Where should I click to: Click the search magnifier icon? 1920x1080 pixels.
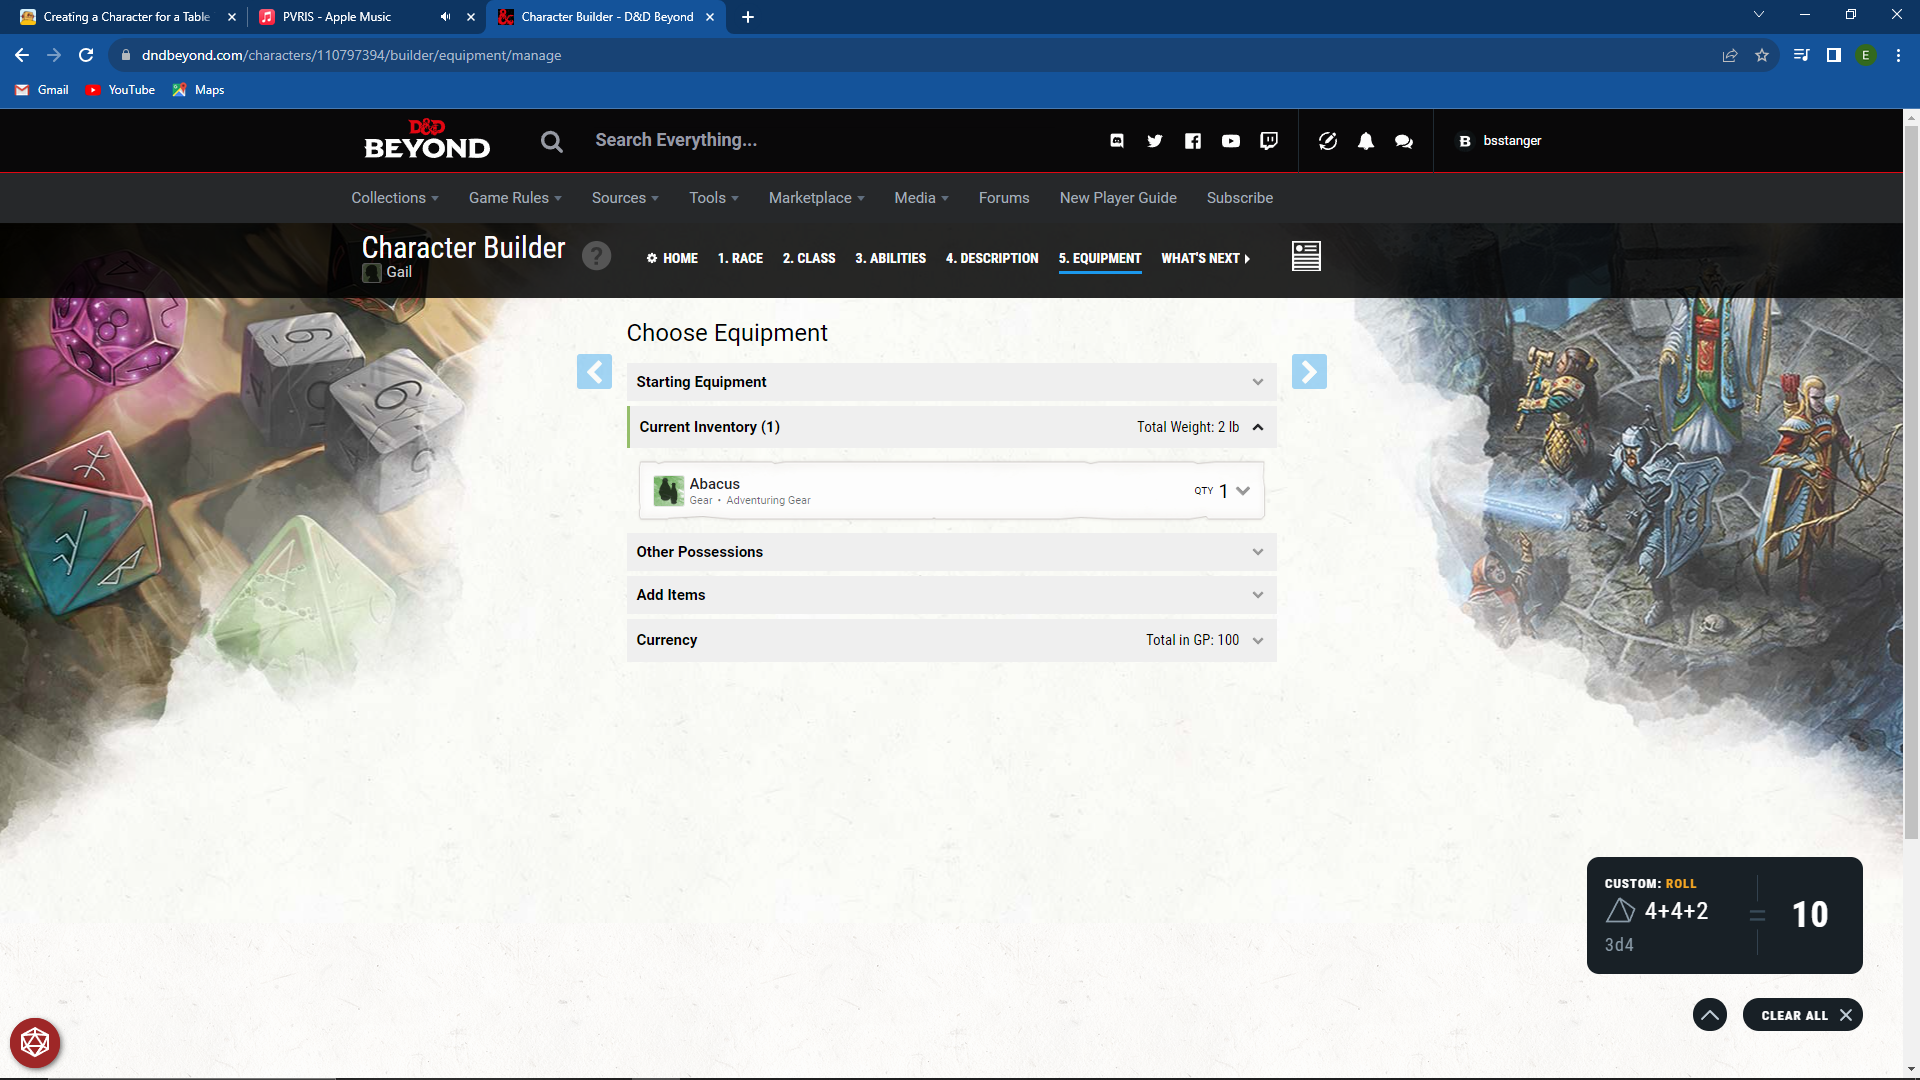click(x=551, y=141)
